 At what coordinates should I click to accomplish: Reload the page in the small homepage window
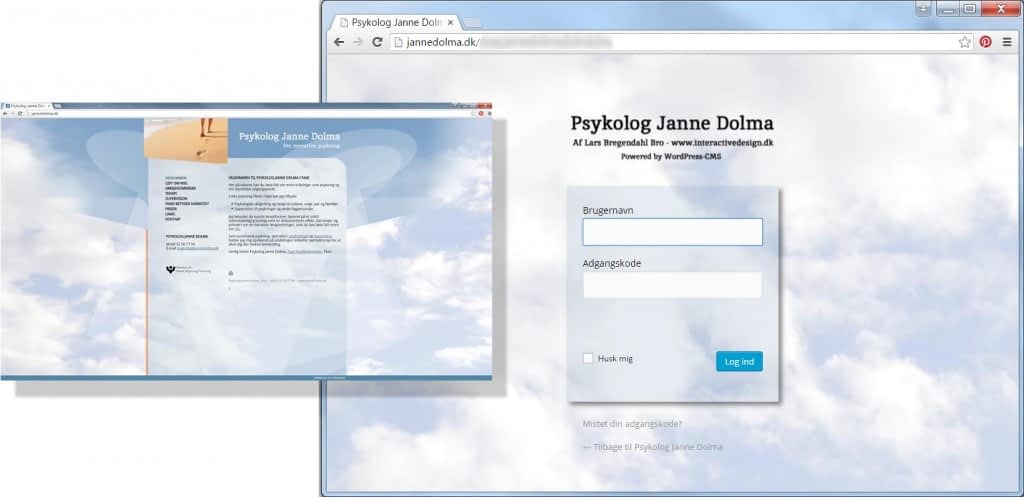[x=20, y=114]
